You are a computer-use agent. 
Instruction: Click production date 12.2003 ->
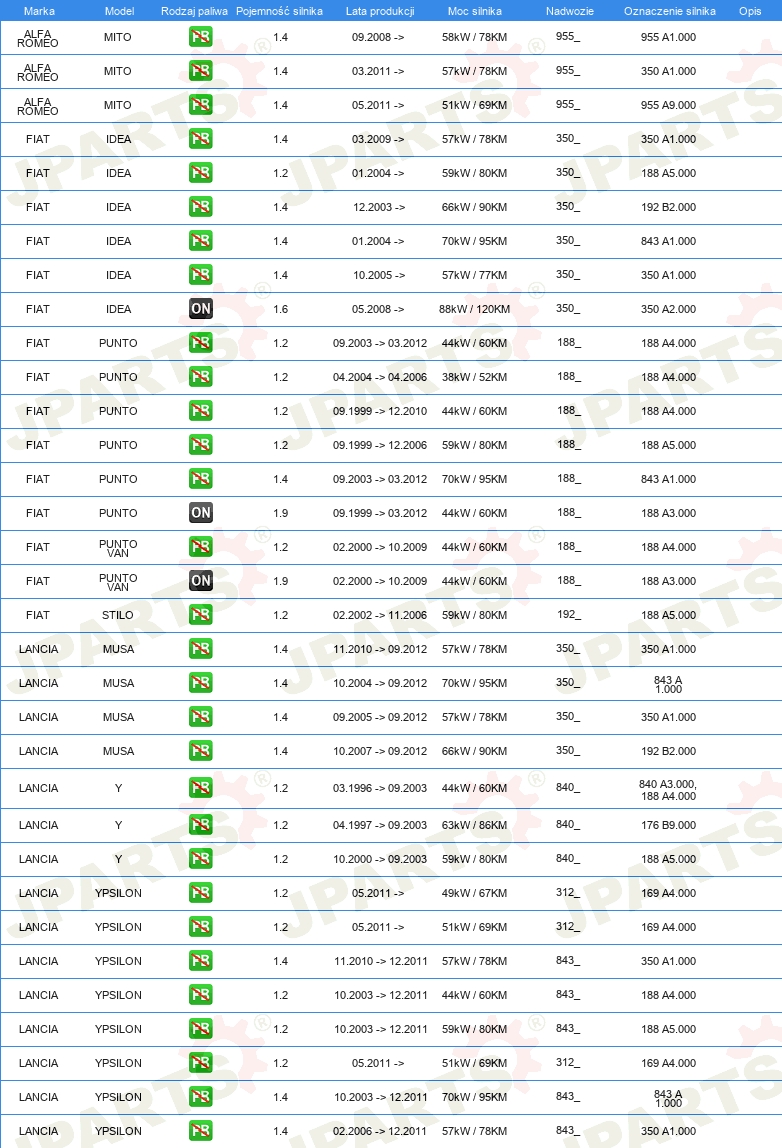[379, 206]
